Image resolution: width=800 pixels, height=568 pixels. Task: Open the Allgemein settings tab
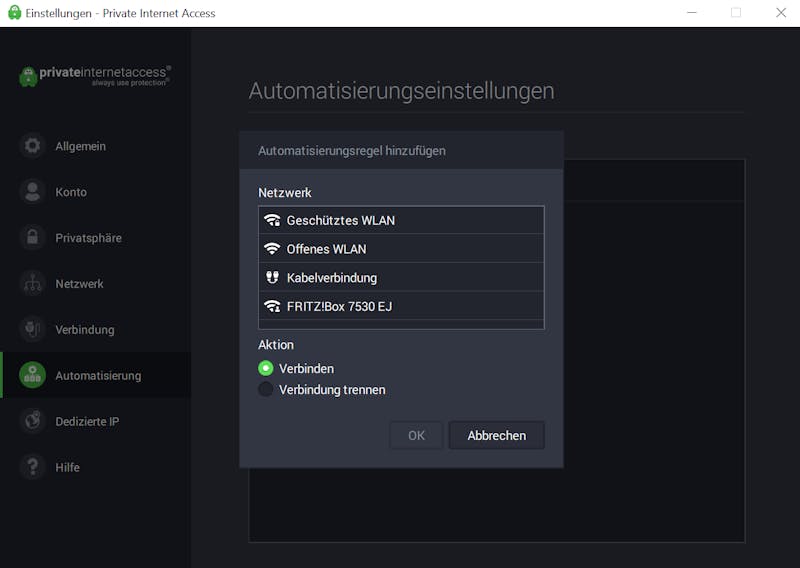point(95,146)
